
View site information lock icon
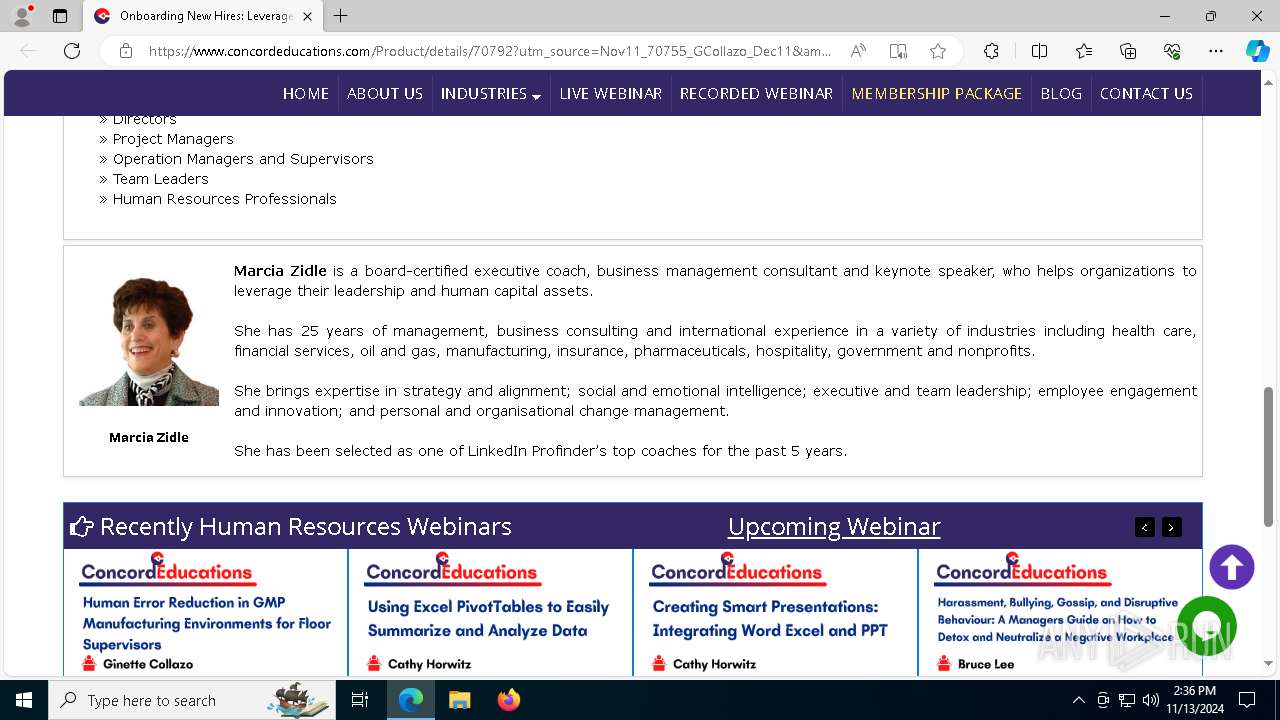126,51
